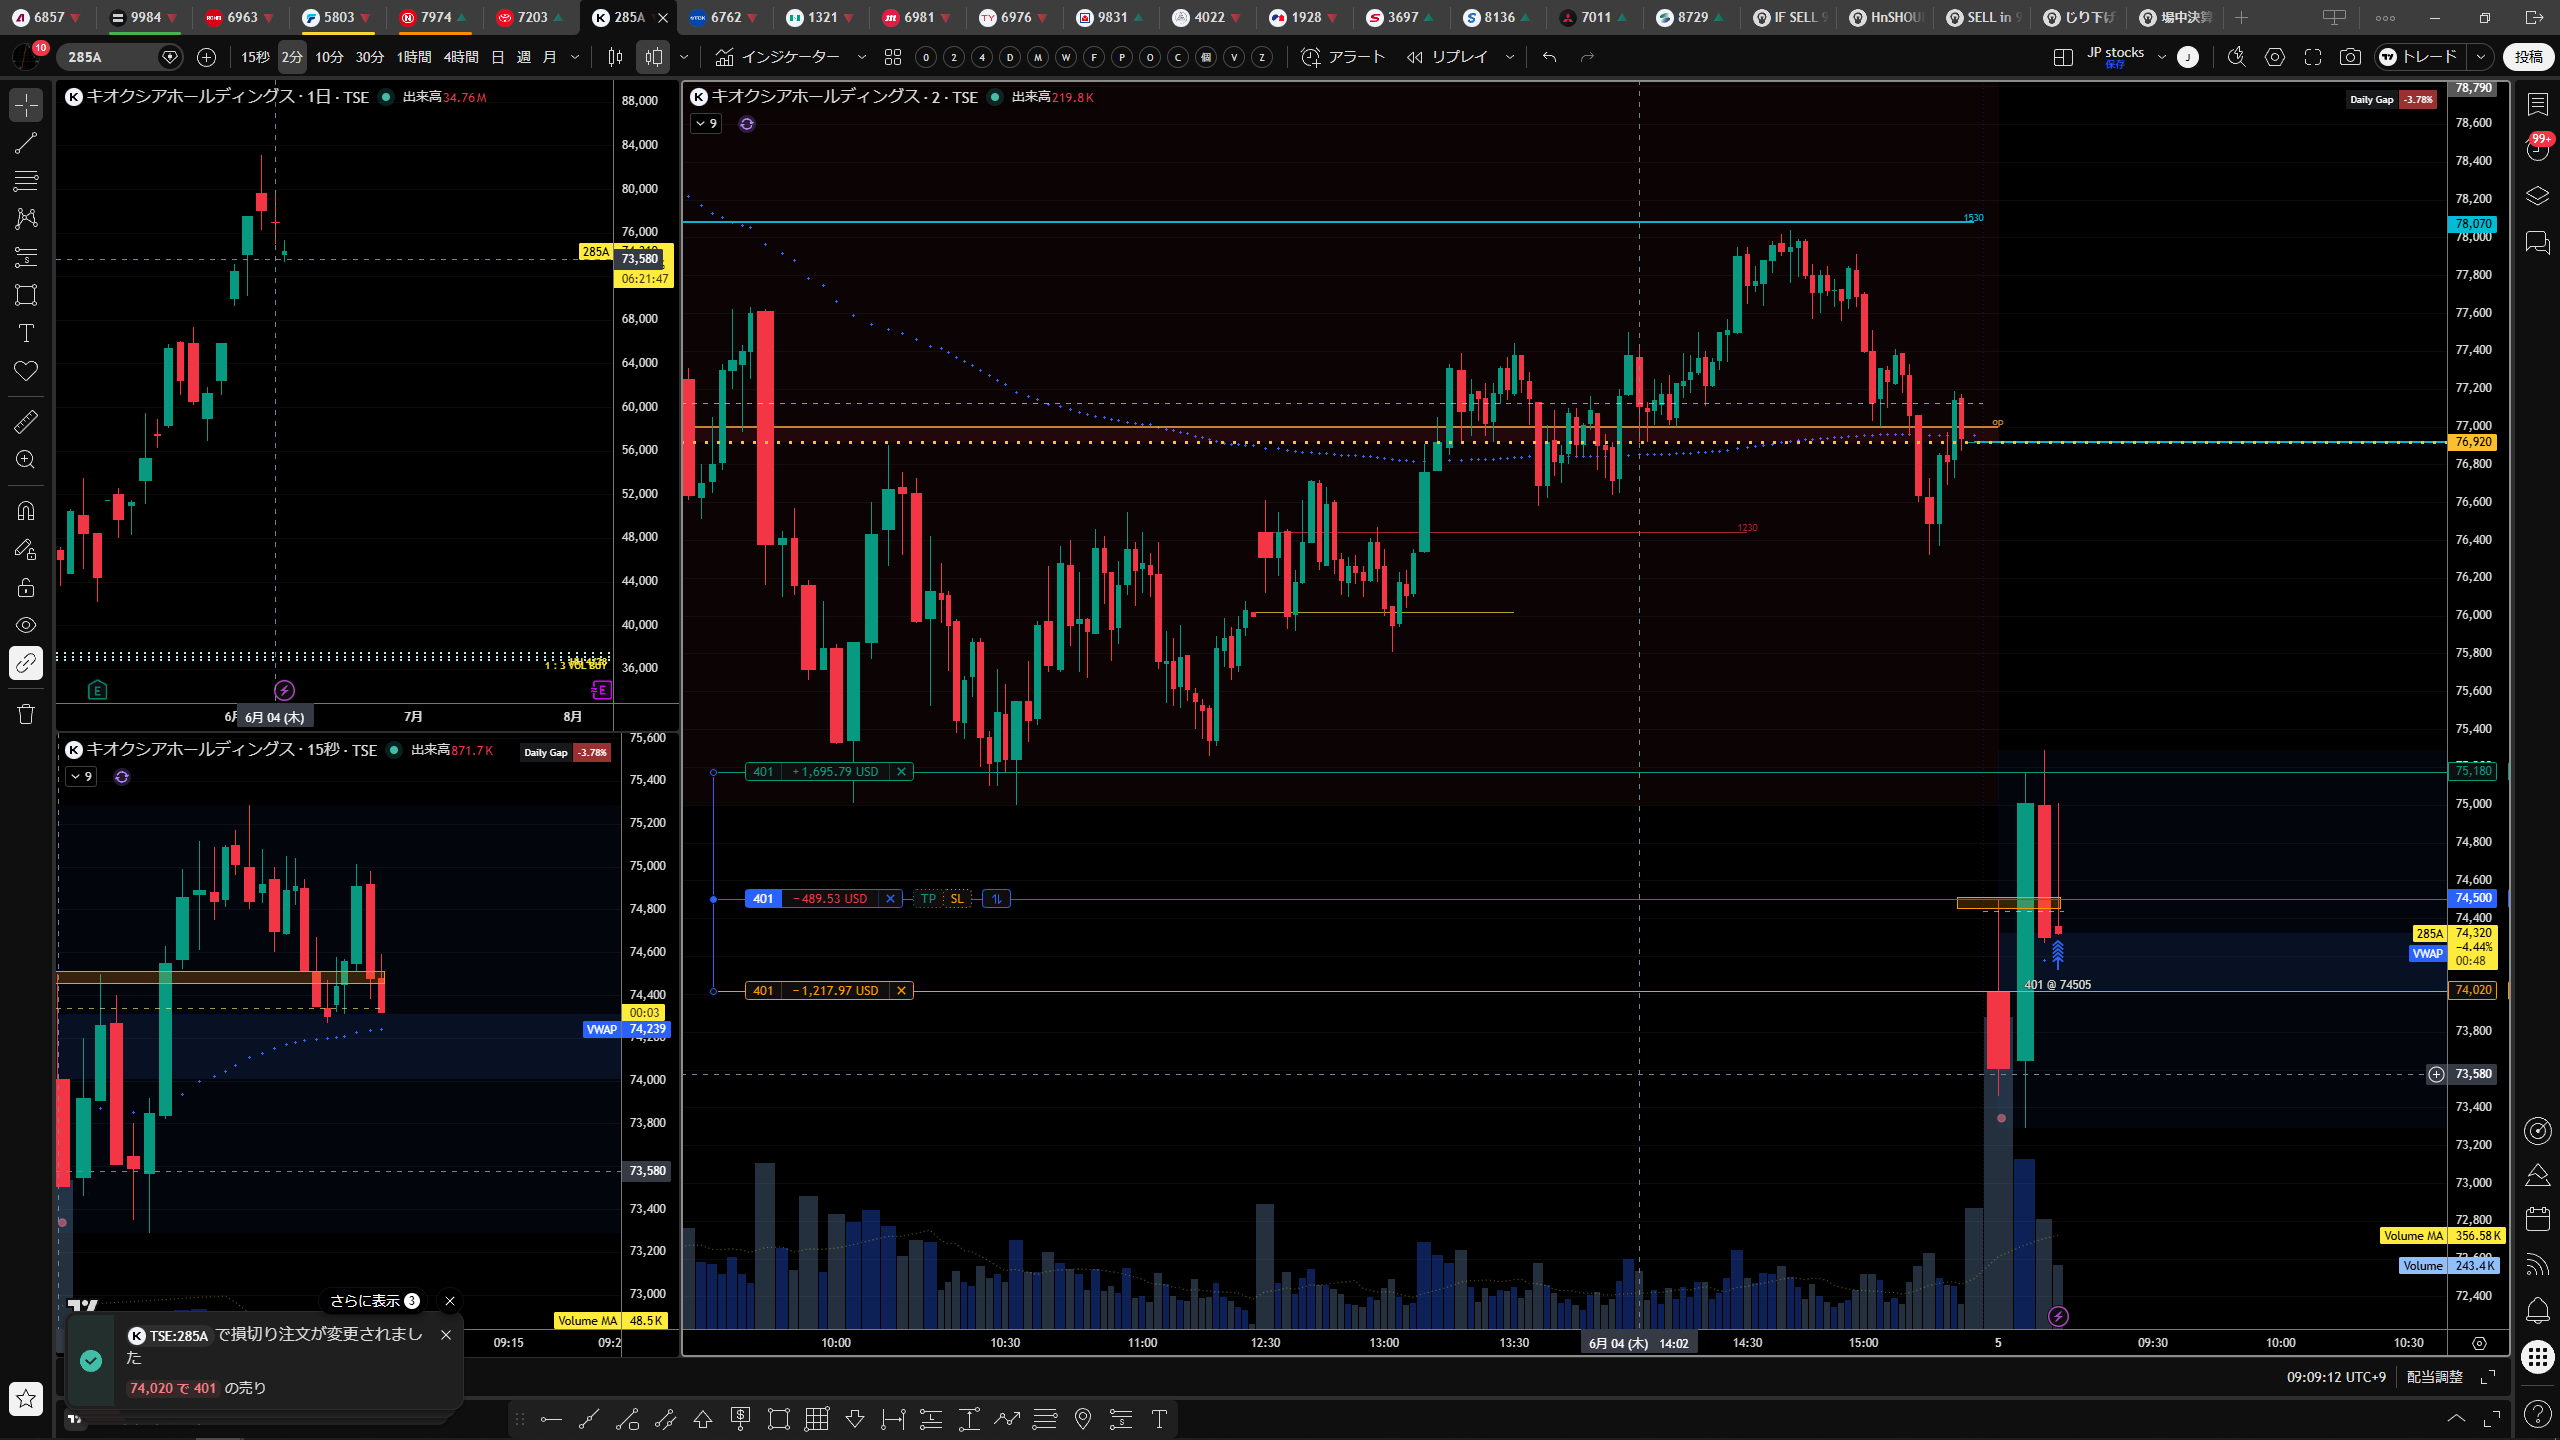The width and height of the screenshot is (2560, 1440).
Task: Switch to the 6762 chart tab
Action: click(x=726, y=17)
